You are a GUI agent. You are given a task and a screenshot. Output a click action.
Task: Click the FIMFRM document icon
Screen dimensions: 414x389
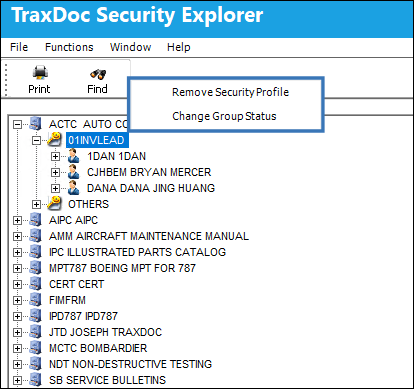pos(36,300)
